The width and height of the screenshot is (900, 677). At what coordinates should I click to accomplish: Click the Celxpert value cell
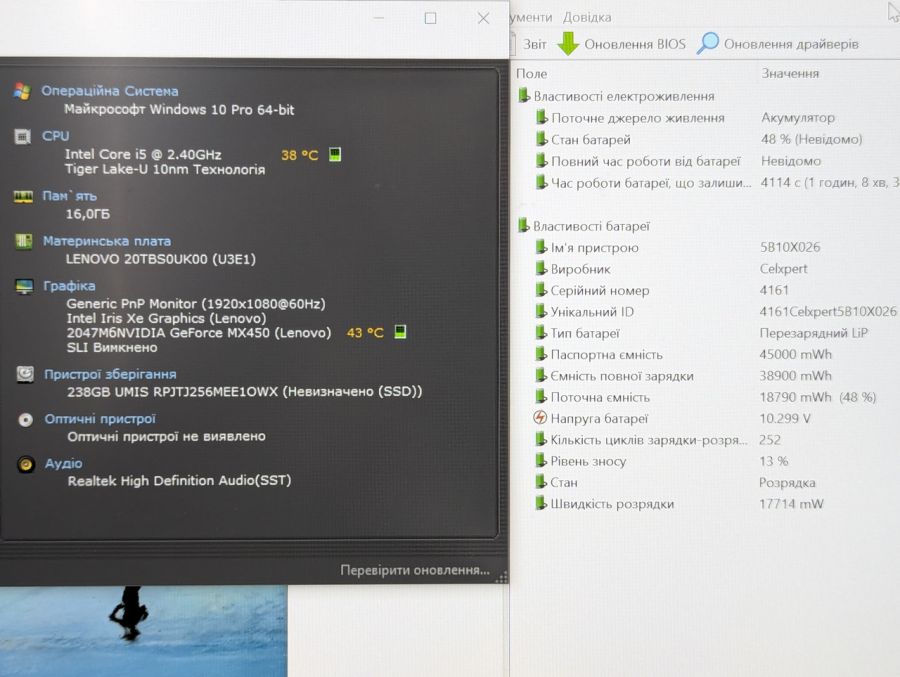pos(783,269)
